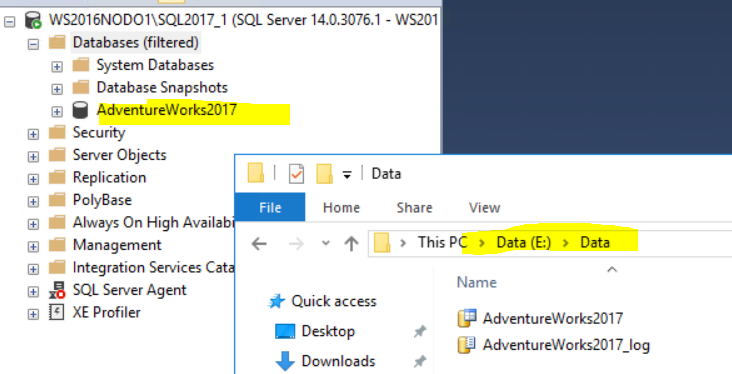Expand the AdventureWorks2017 database node
Image resolution: width=732 pixels, height=374 pixels.
pos(57,111)
